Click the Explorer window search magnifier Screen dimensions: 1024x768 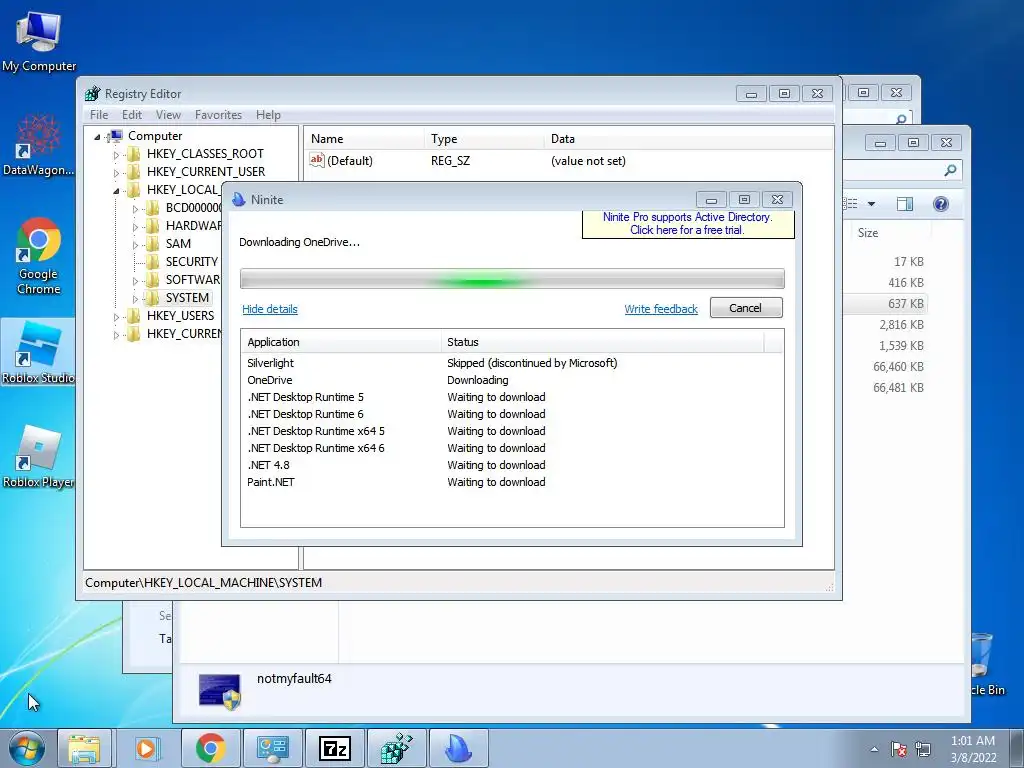950,170
